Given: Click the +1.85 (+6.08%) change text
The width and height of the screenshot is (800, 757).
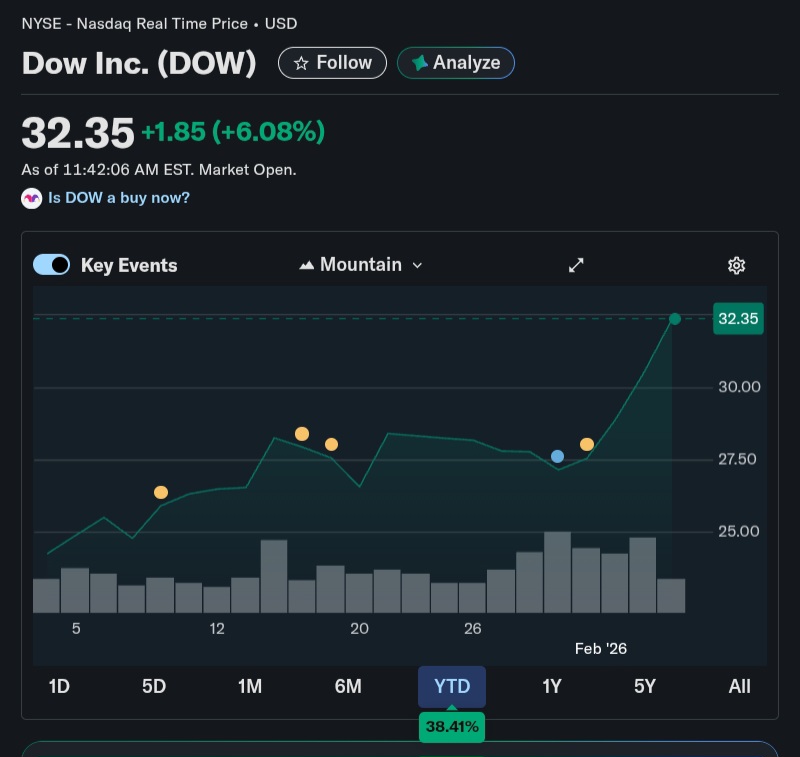Looking at the screenshot, I should coord(233,132).
